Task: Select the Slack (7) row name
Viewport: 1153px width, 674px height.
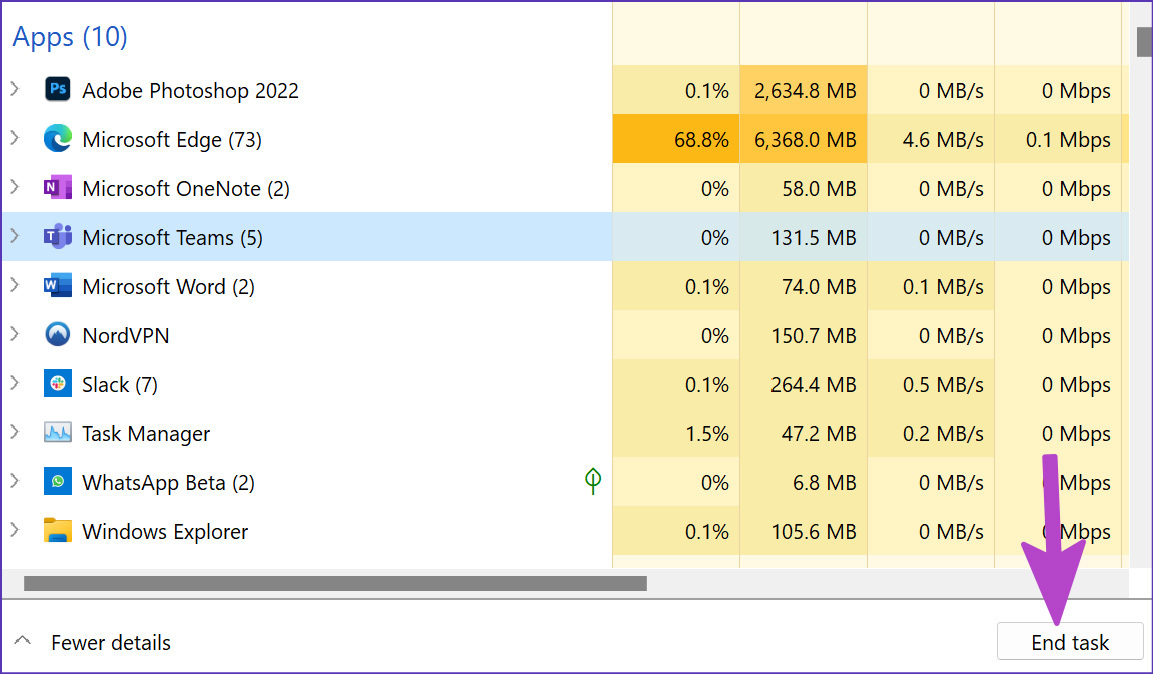Action: (120, 384)
